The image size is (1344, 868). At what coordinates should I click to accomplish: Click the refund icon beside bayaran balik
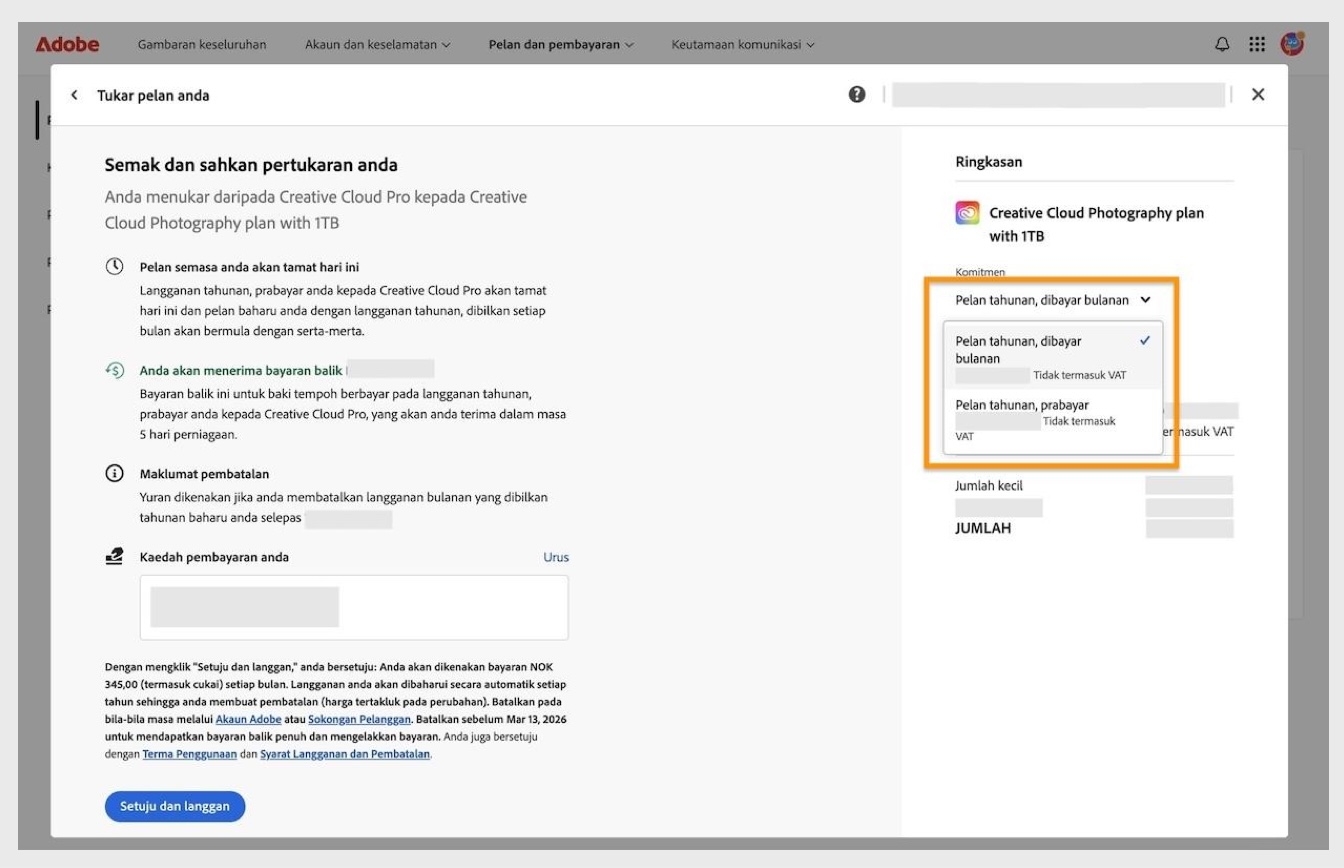pyautogui.click(x=115, y=370)
